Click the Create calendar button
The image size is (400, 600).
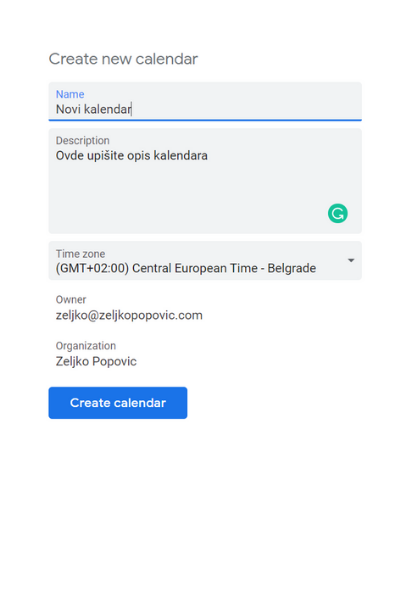click(x=118, y=403)
